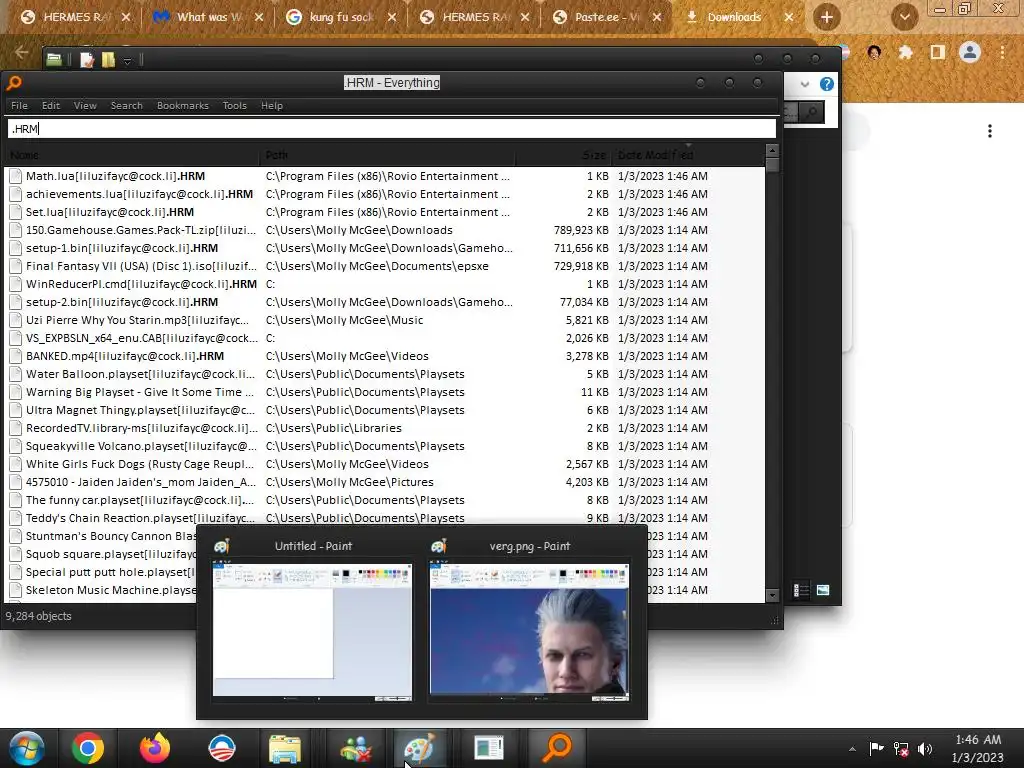Open downloads page three-dot menu

click(990, 131)
